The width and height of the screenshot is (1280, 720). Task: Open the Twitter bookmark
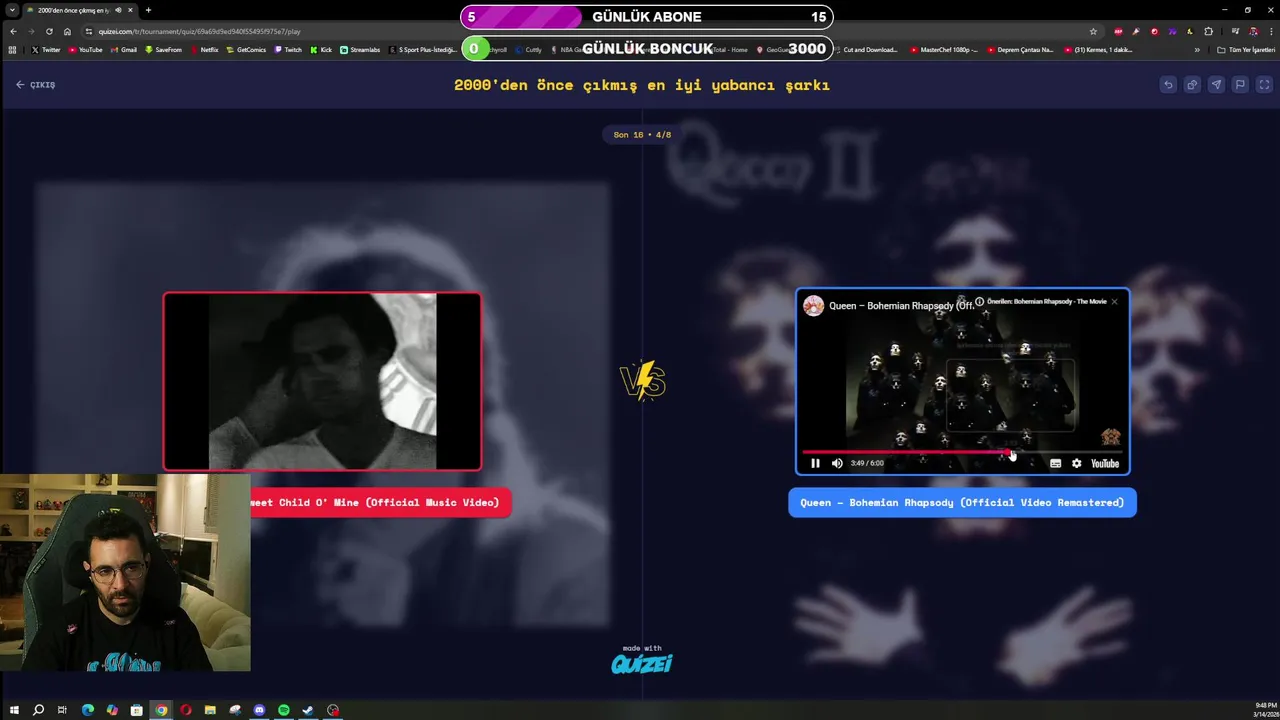click(x=46, y=50)
